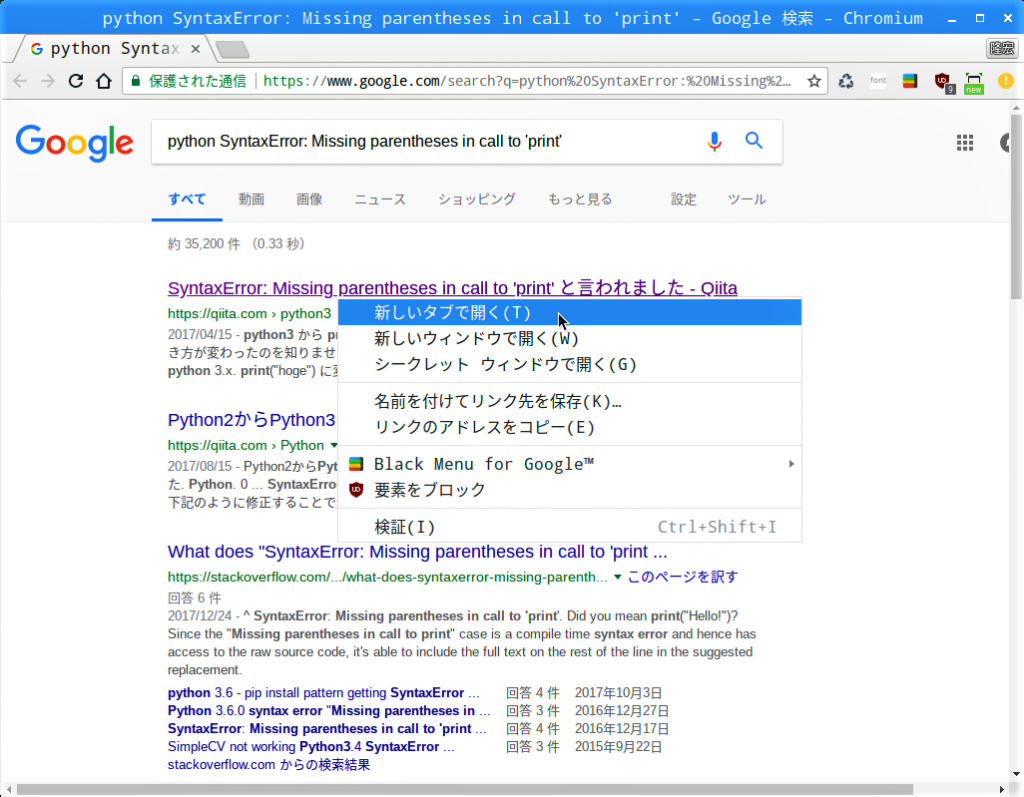Switch to the すべて search tab
The width and height of the screenshot is (1024, 797).
tap(187, 199)
